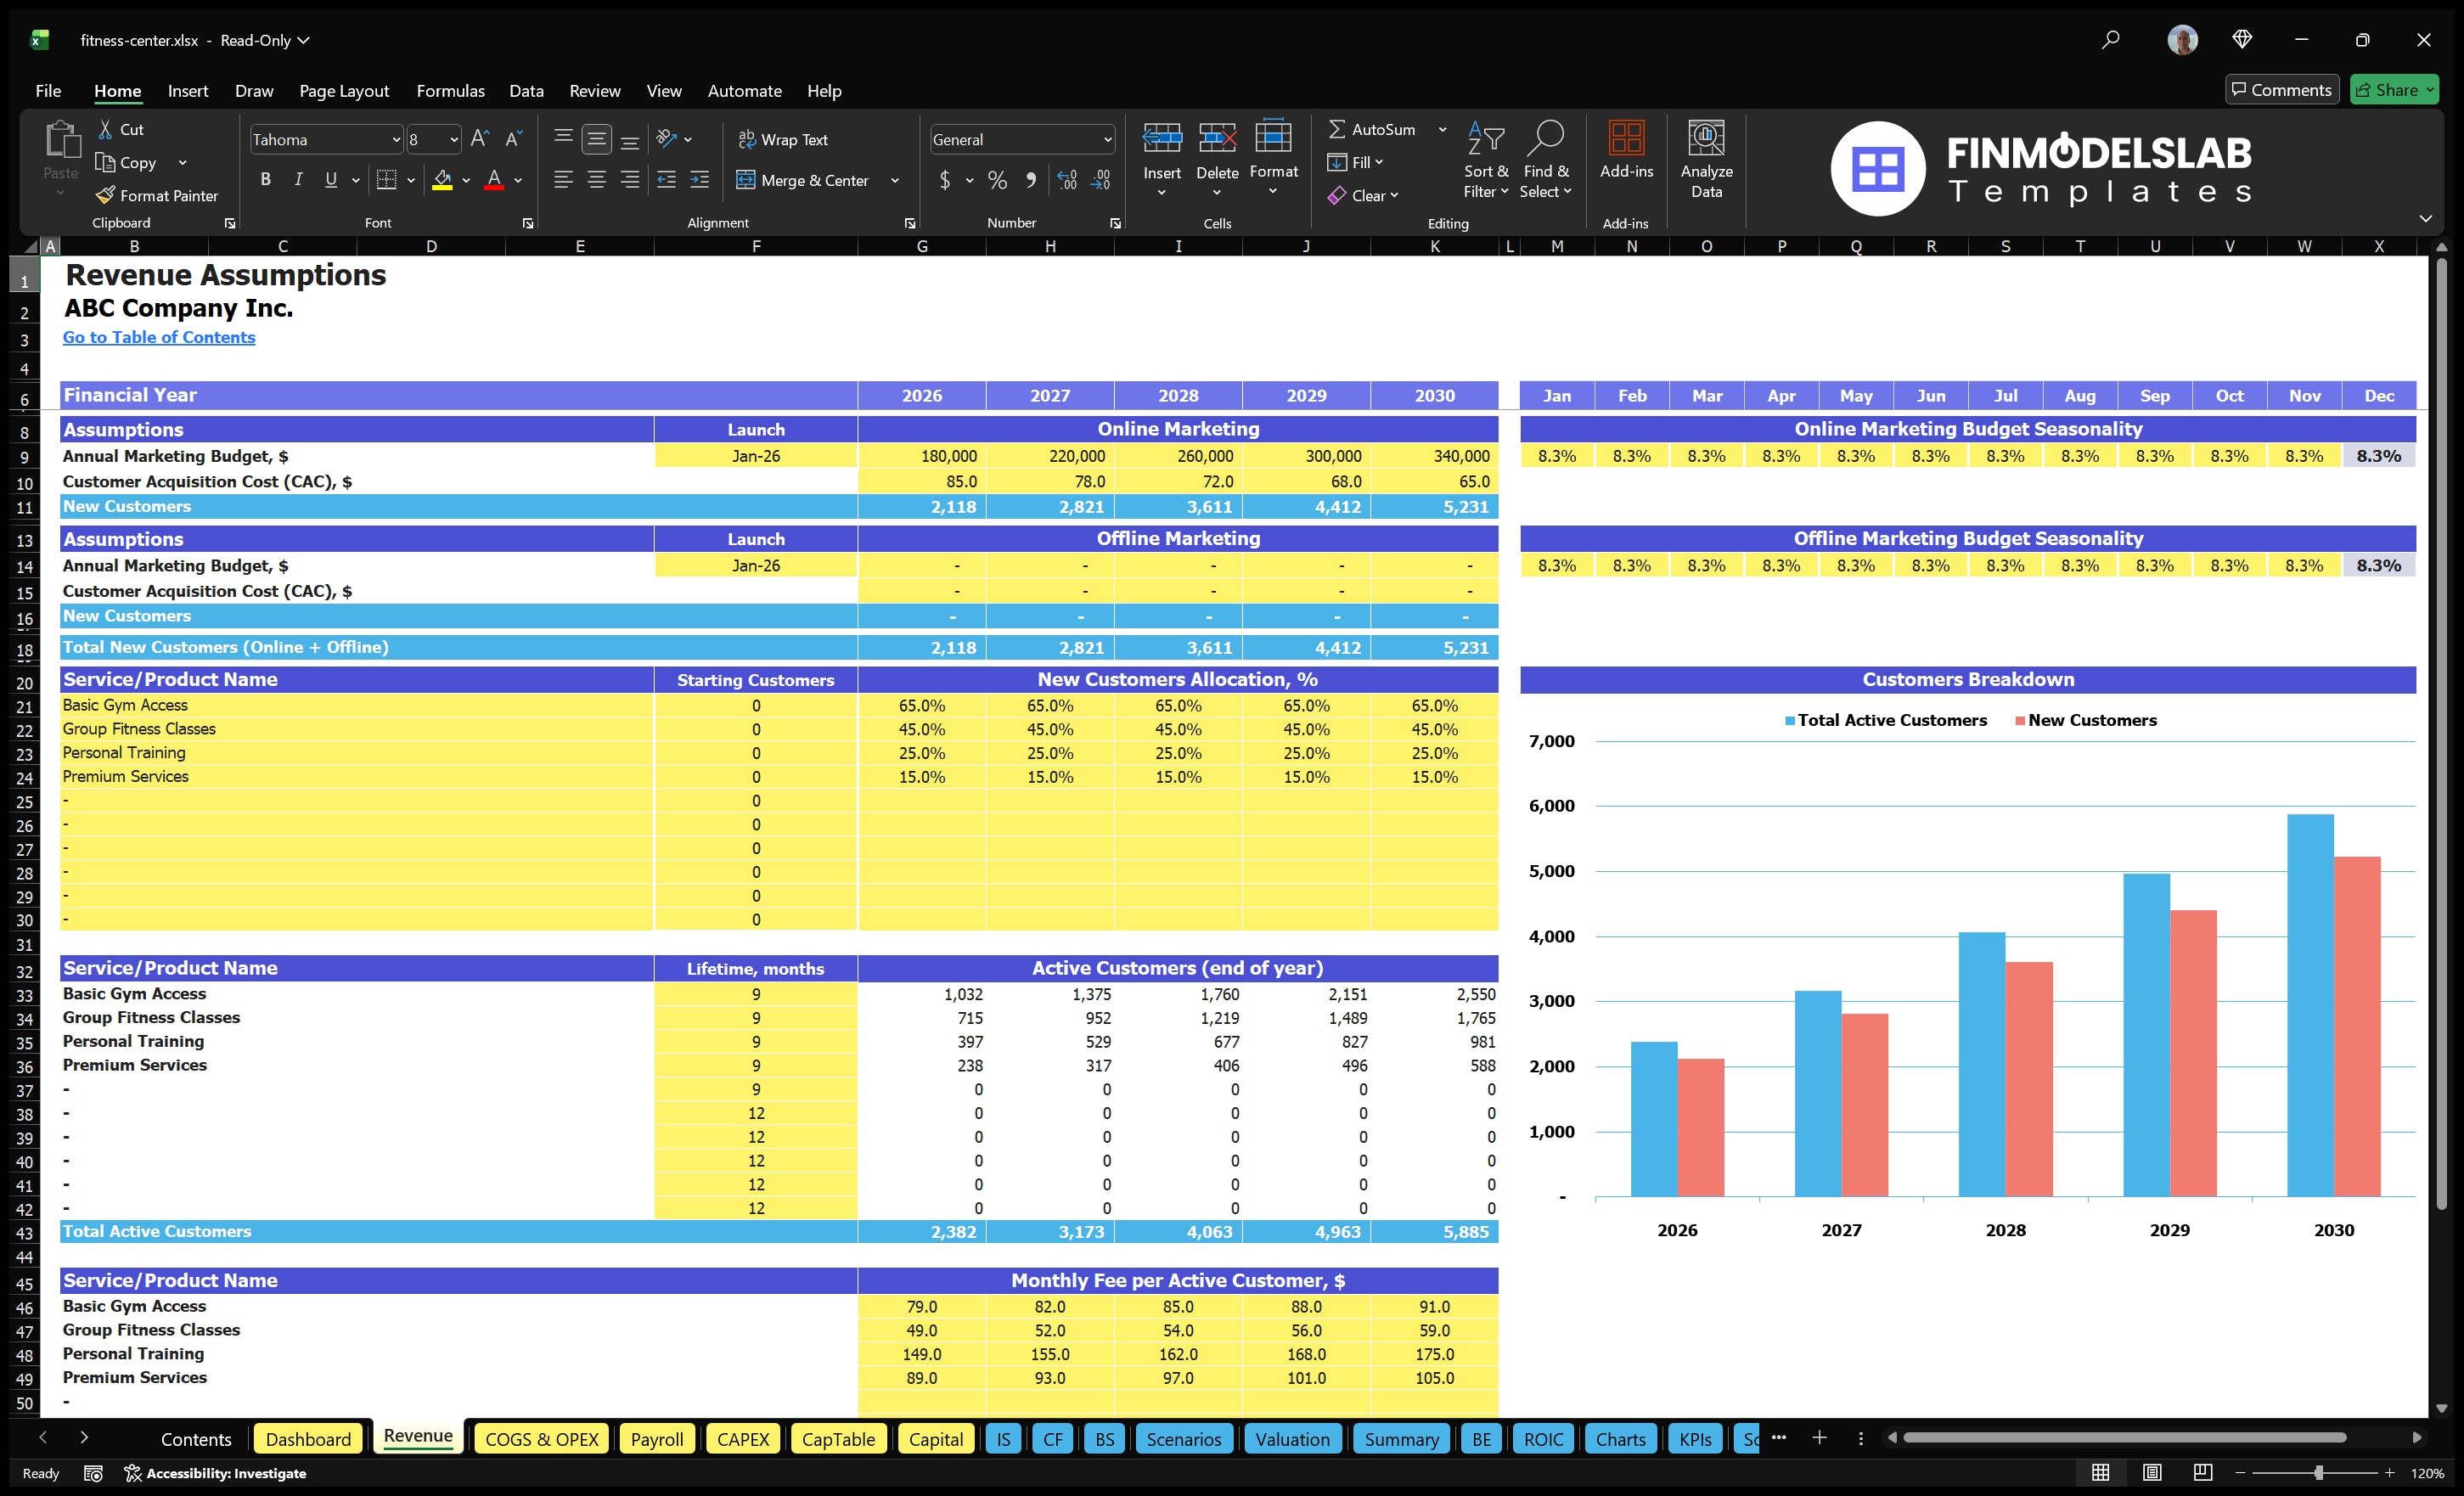Open the Dashboard sheet tab

[308, 1439]
